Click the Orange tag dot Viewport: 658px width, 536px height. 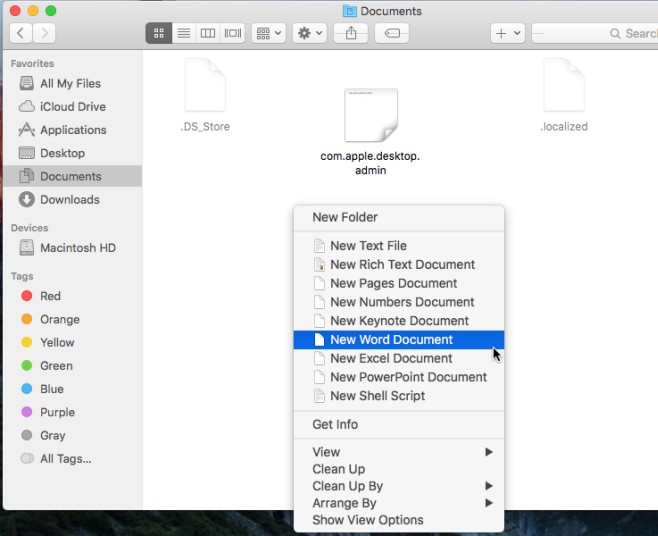click(27, 319)
